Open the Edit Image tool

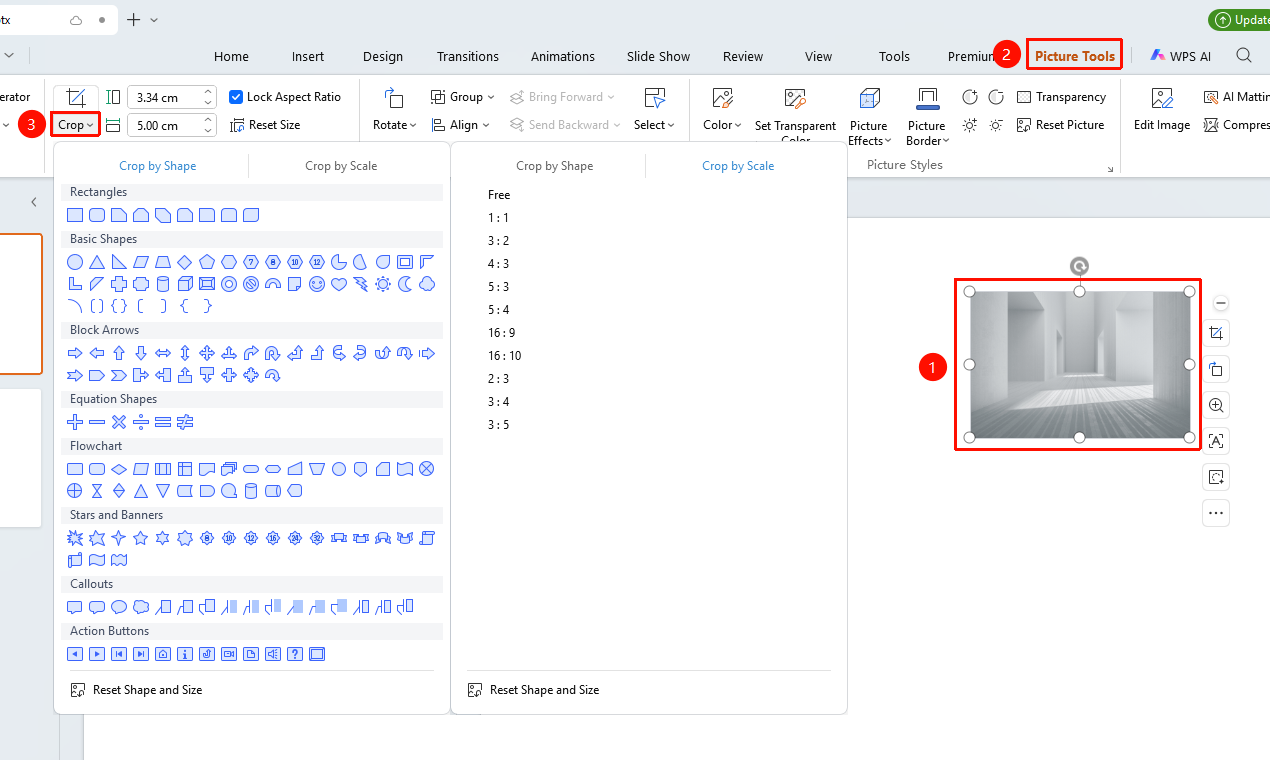pyautogui.click(x=1162, y=110)
